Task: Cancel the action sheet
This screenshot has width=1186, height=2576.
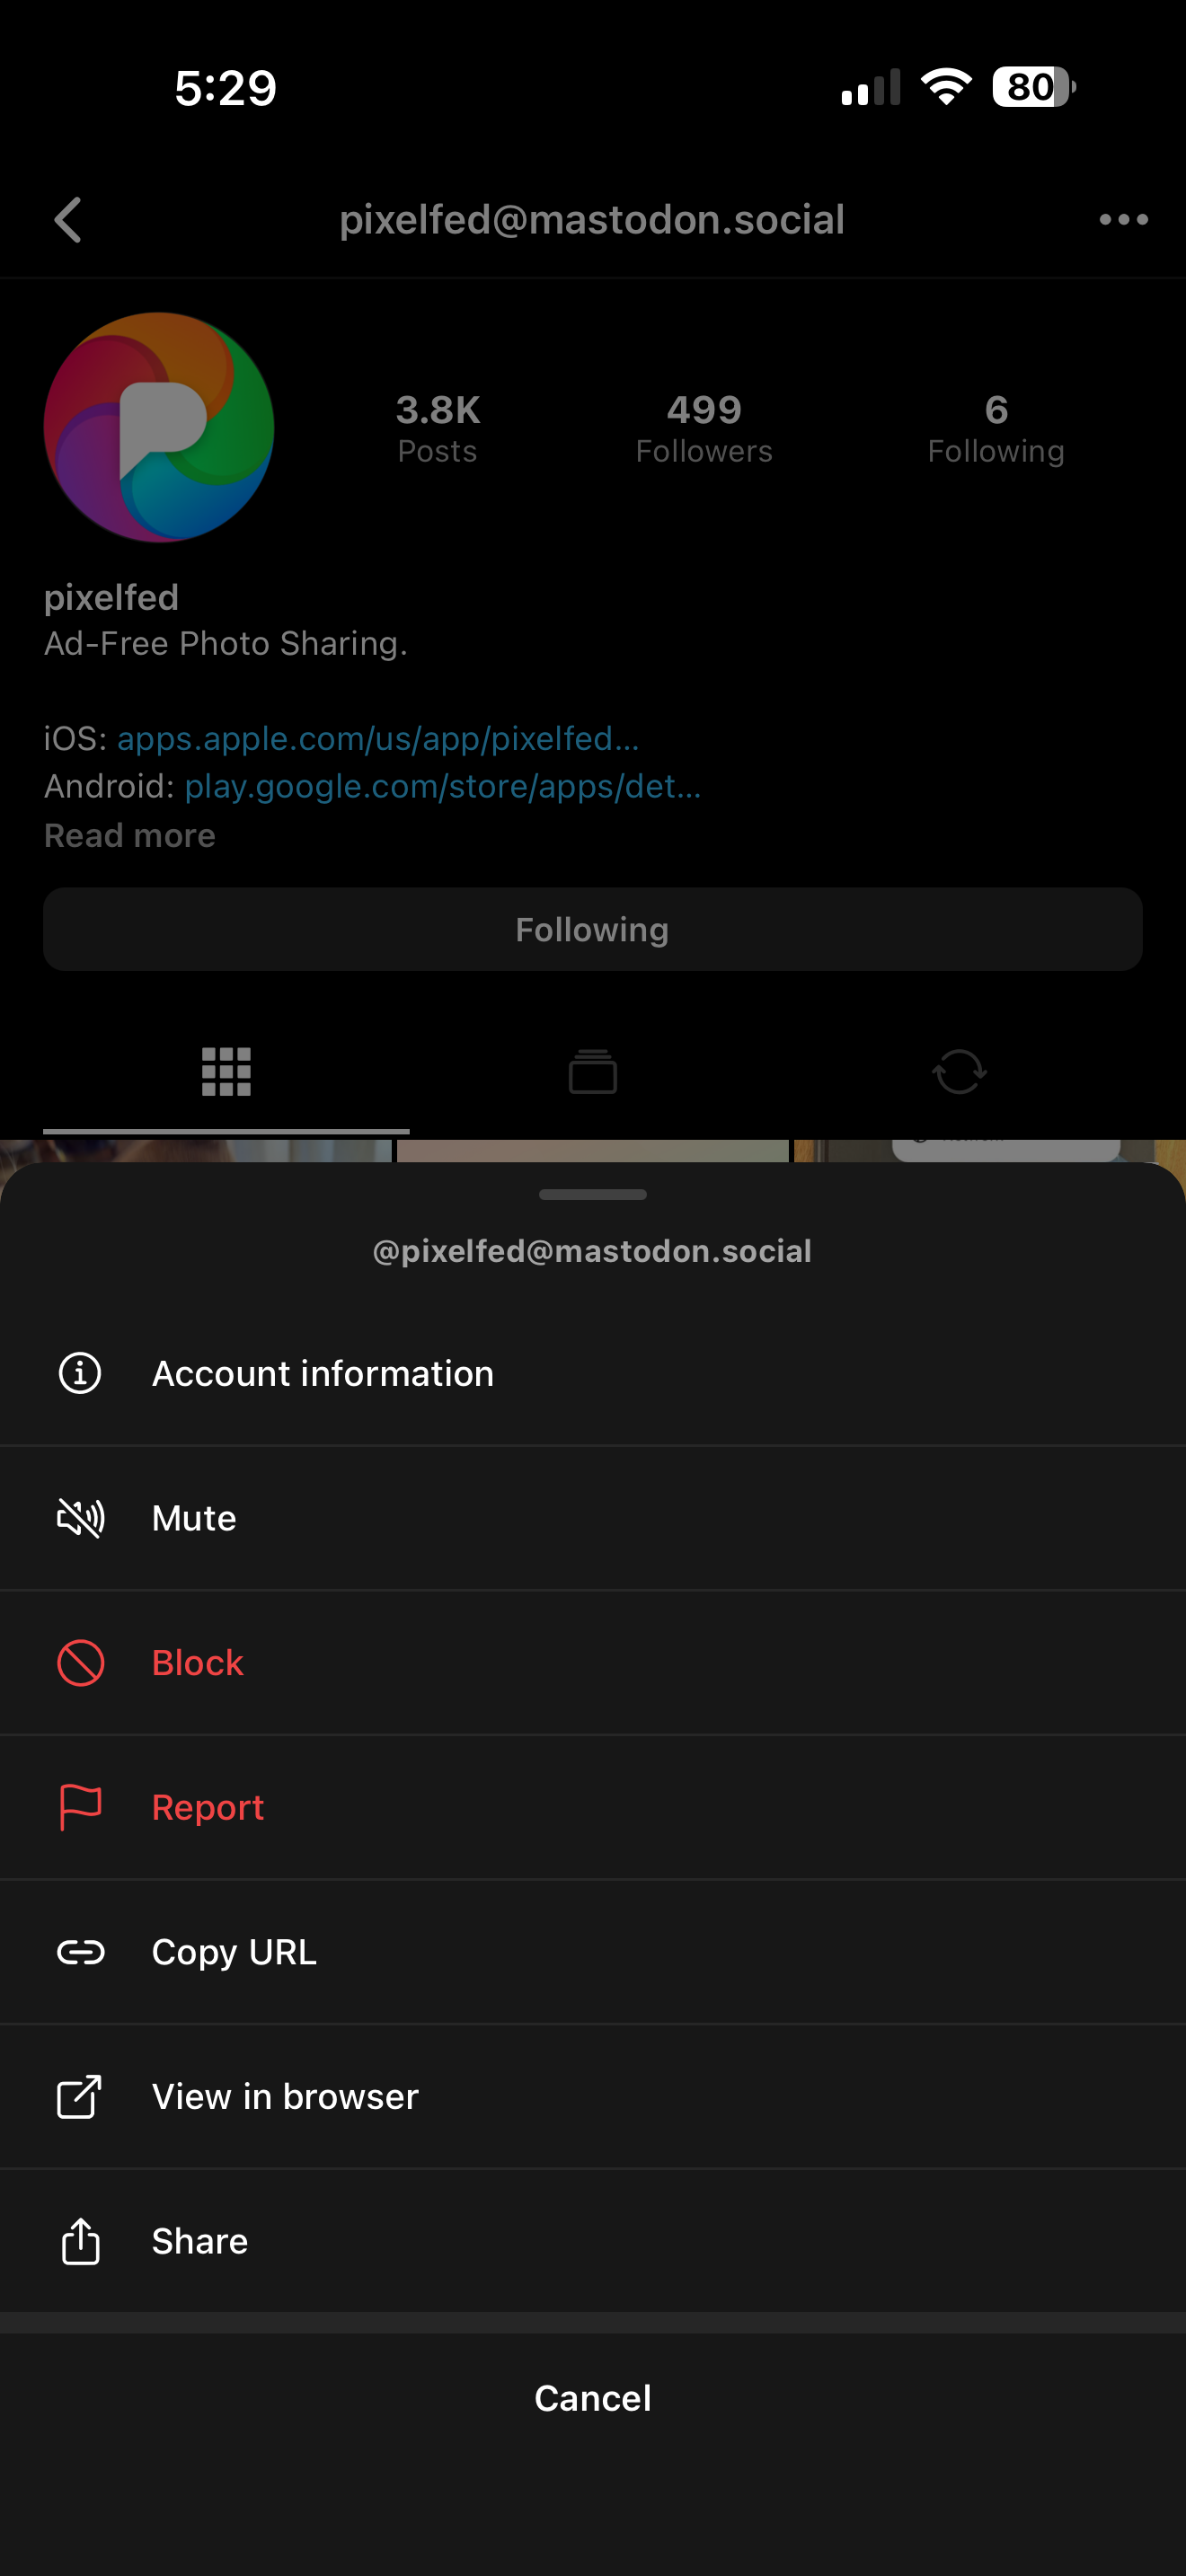Action: click(x=593, y=2398)
